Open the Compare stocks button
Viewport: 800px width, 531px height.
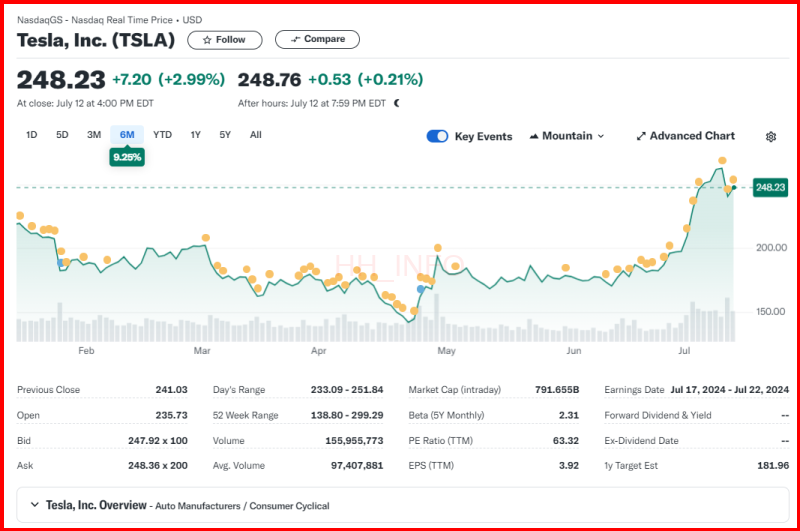317,39
